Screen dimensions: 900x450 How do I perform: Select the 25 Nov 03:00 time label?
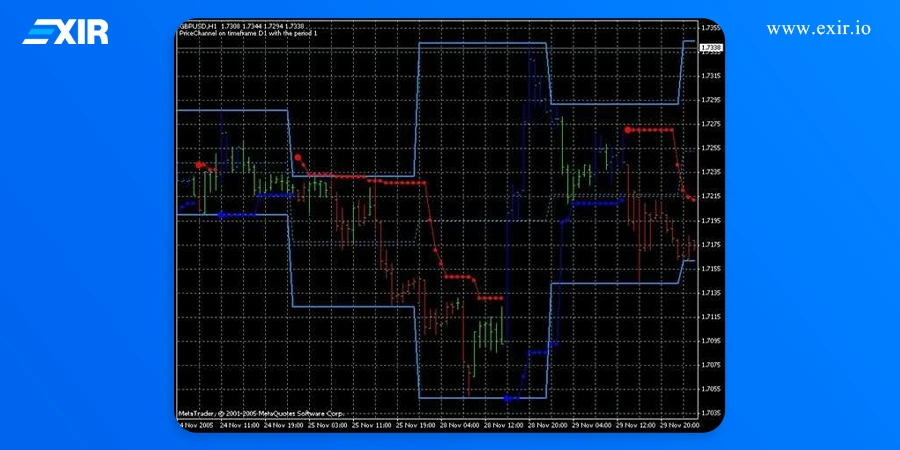coord(328,425)
